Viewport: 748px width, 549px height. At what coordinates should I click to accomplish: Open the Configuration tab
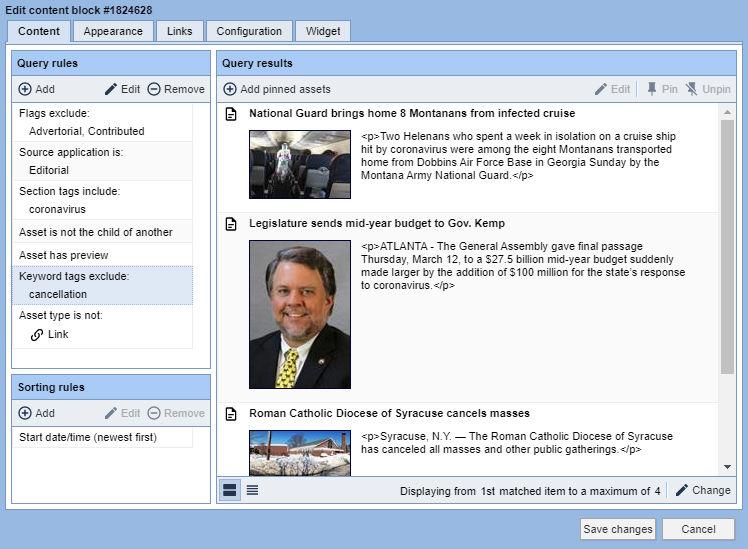(x=249, y=31)
